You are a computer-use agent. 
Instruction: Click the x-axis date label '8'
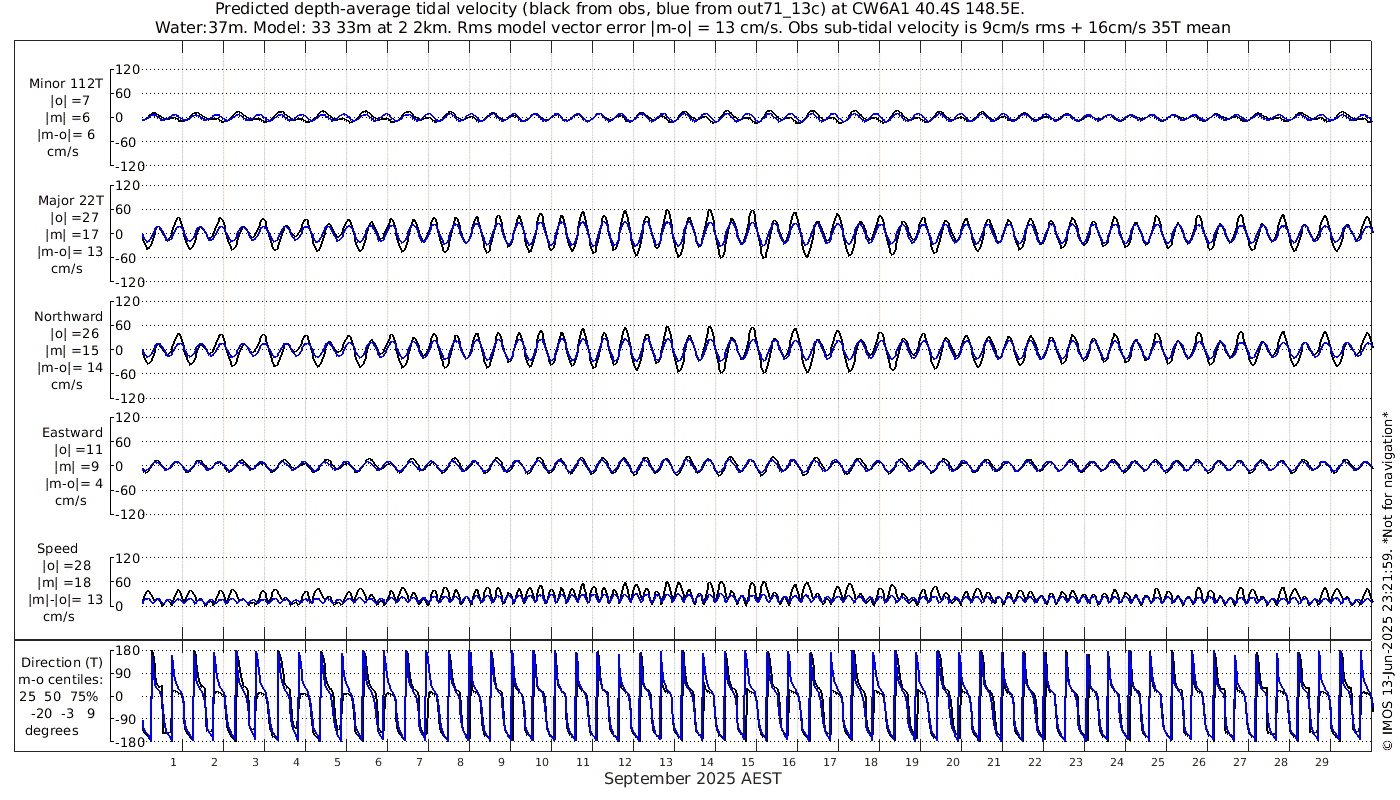coord(460,762)
